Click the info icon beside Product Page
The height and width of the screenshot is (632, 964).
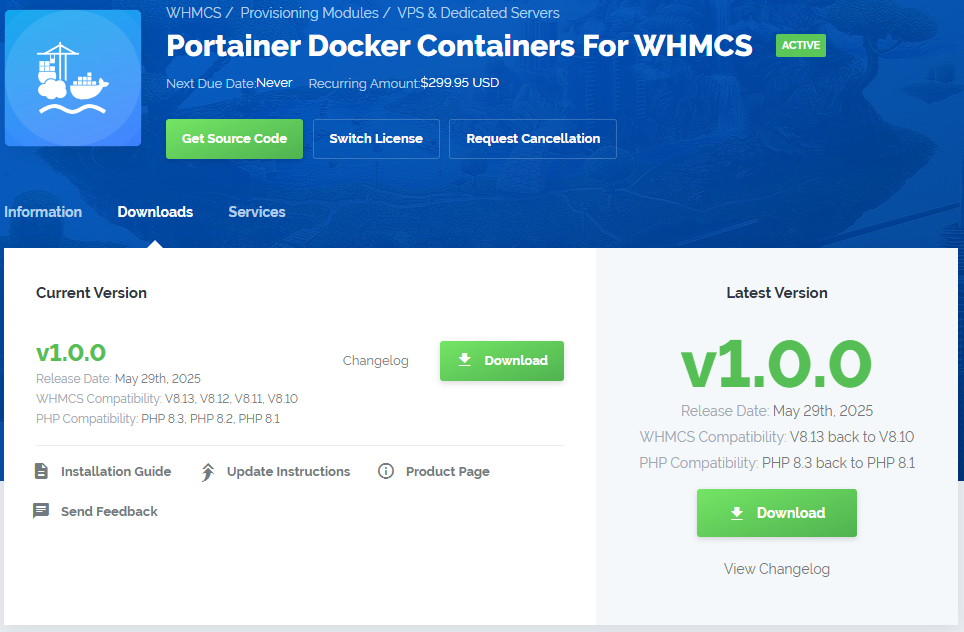point(385,472)
